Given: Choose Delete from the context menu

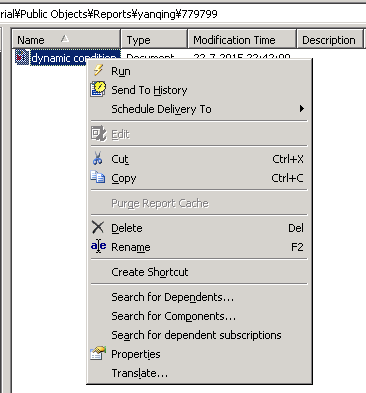Looking at the screenshot, I should pos(199,228).
